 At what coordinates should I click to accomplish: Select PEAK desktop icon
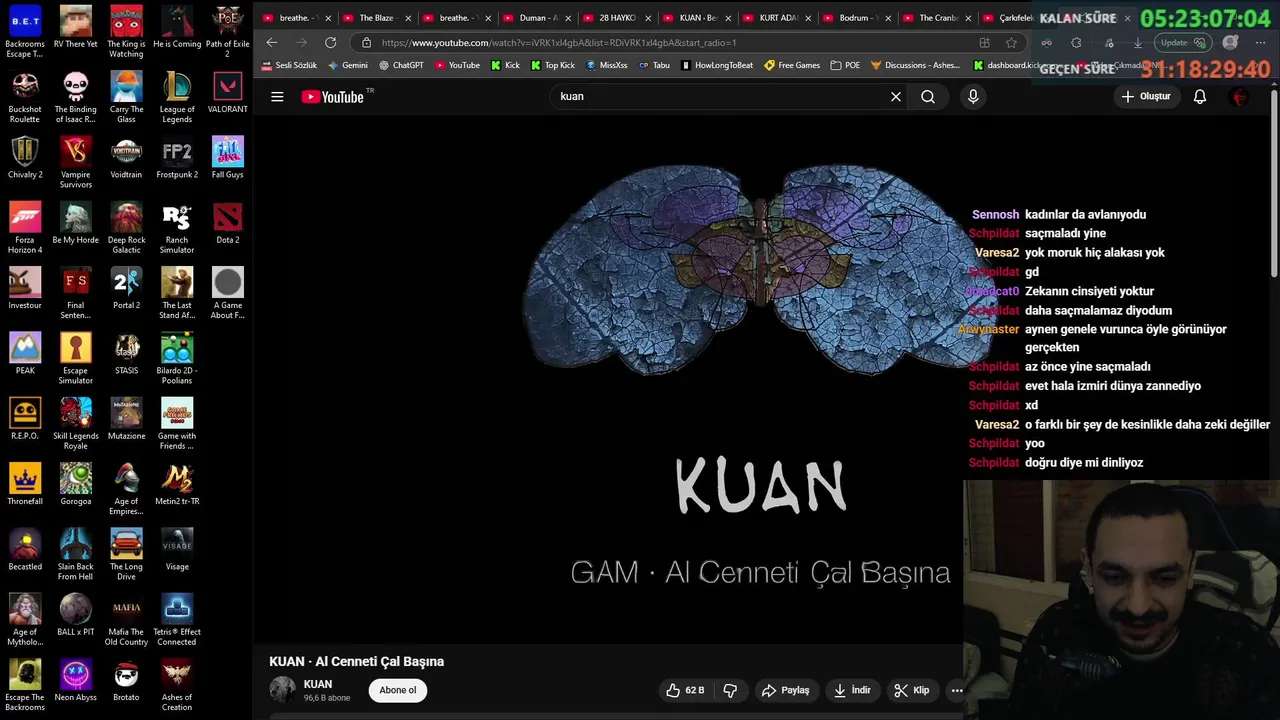(x=25, y=353)
